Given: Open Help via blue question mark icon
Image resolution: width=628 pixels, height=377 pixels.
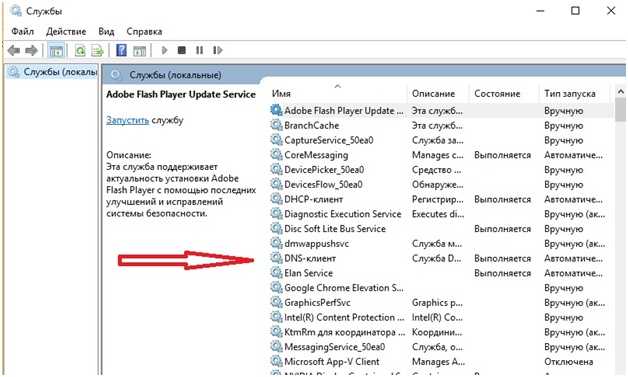Looking at the screenshot, I should (x=121, y=50).
